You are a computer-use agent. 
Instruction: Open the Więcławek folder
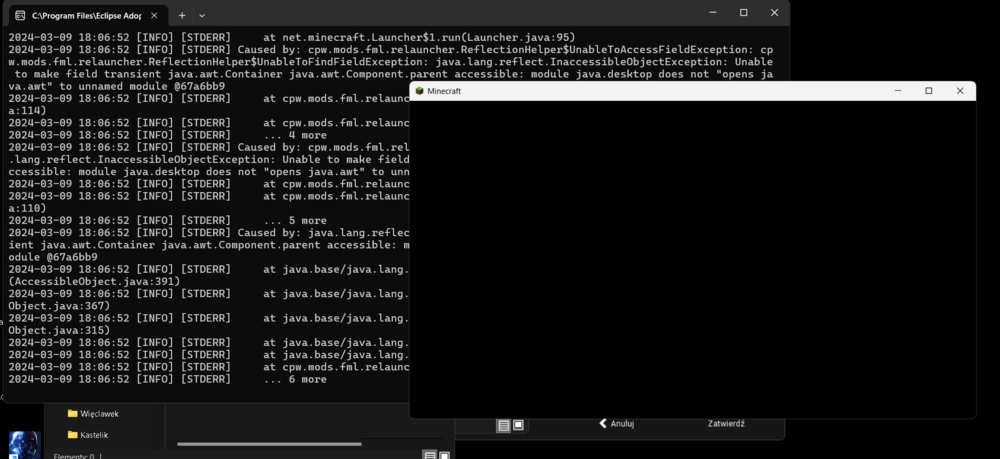click(93, 414)
